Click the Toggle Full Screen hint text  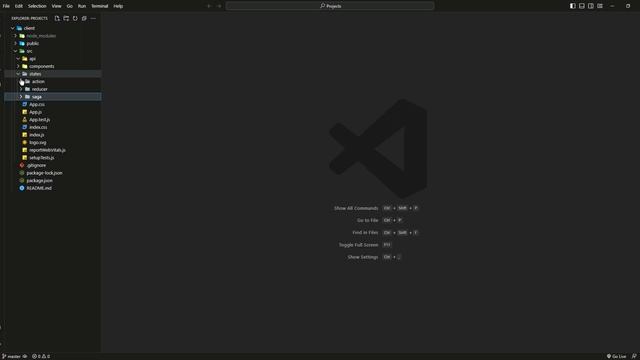(x=358, y=245)
